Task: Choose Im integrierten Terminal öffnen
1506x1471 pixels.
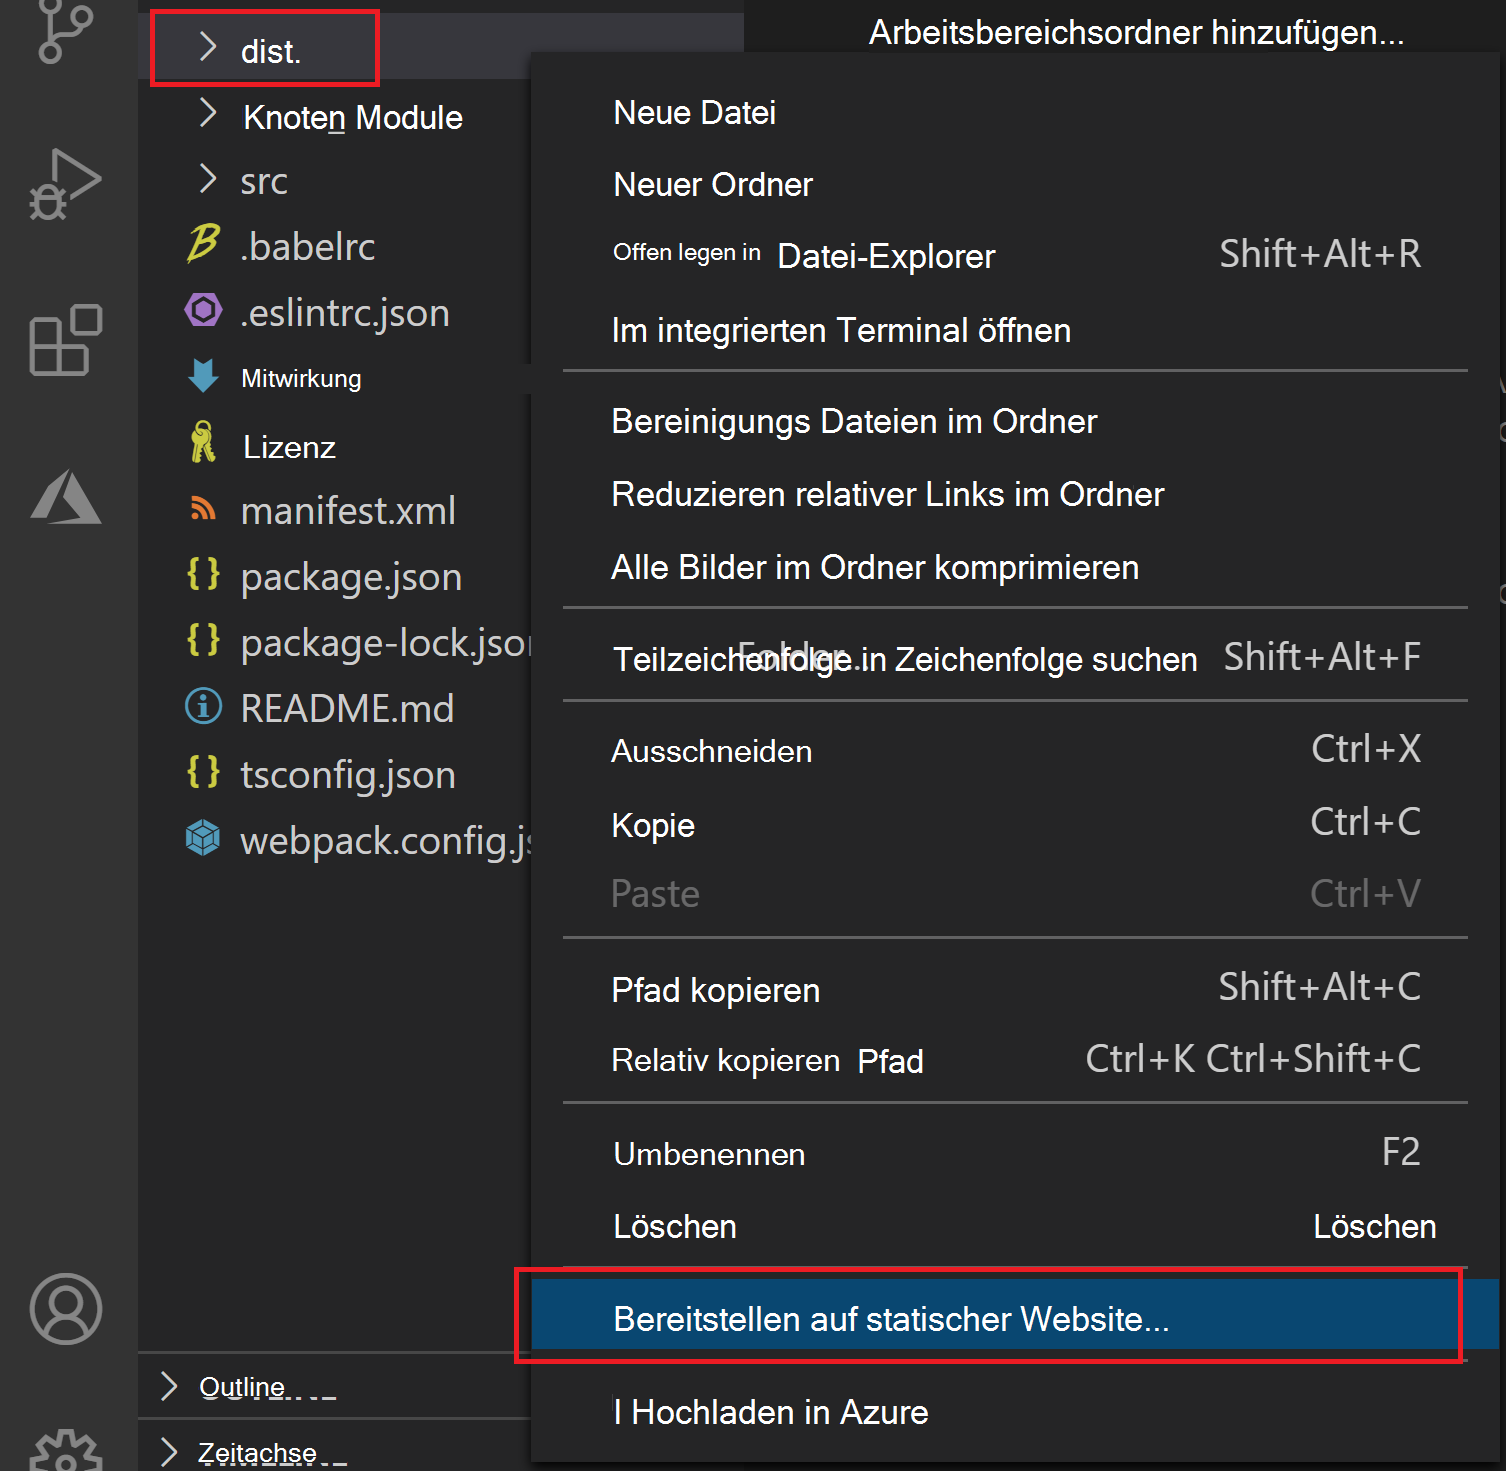Action: (x=1015, y=330)
